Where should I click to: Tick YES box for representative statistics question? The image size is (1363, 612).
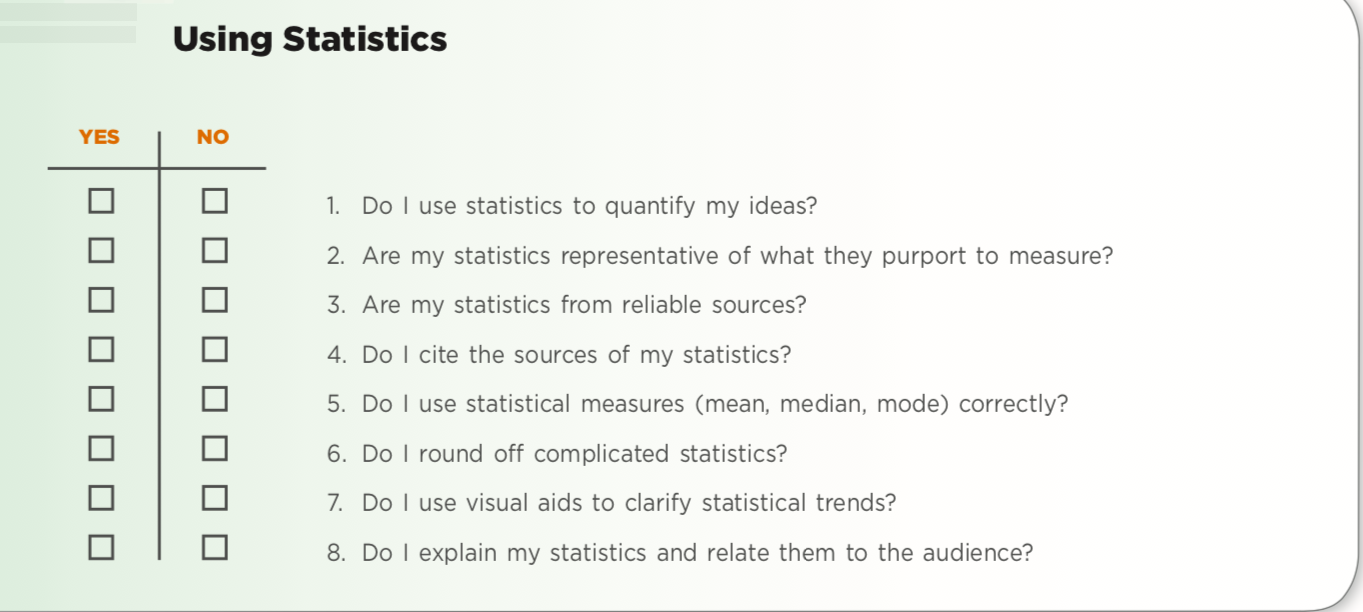[100, 250]
